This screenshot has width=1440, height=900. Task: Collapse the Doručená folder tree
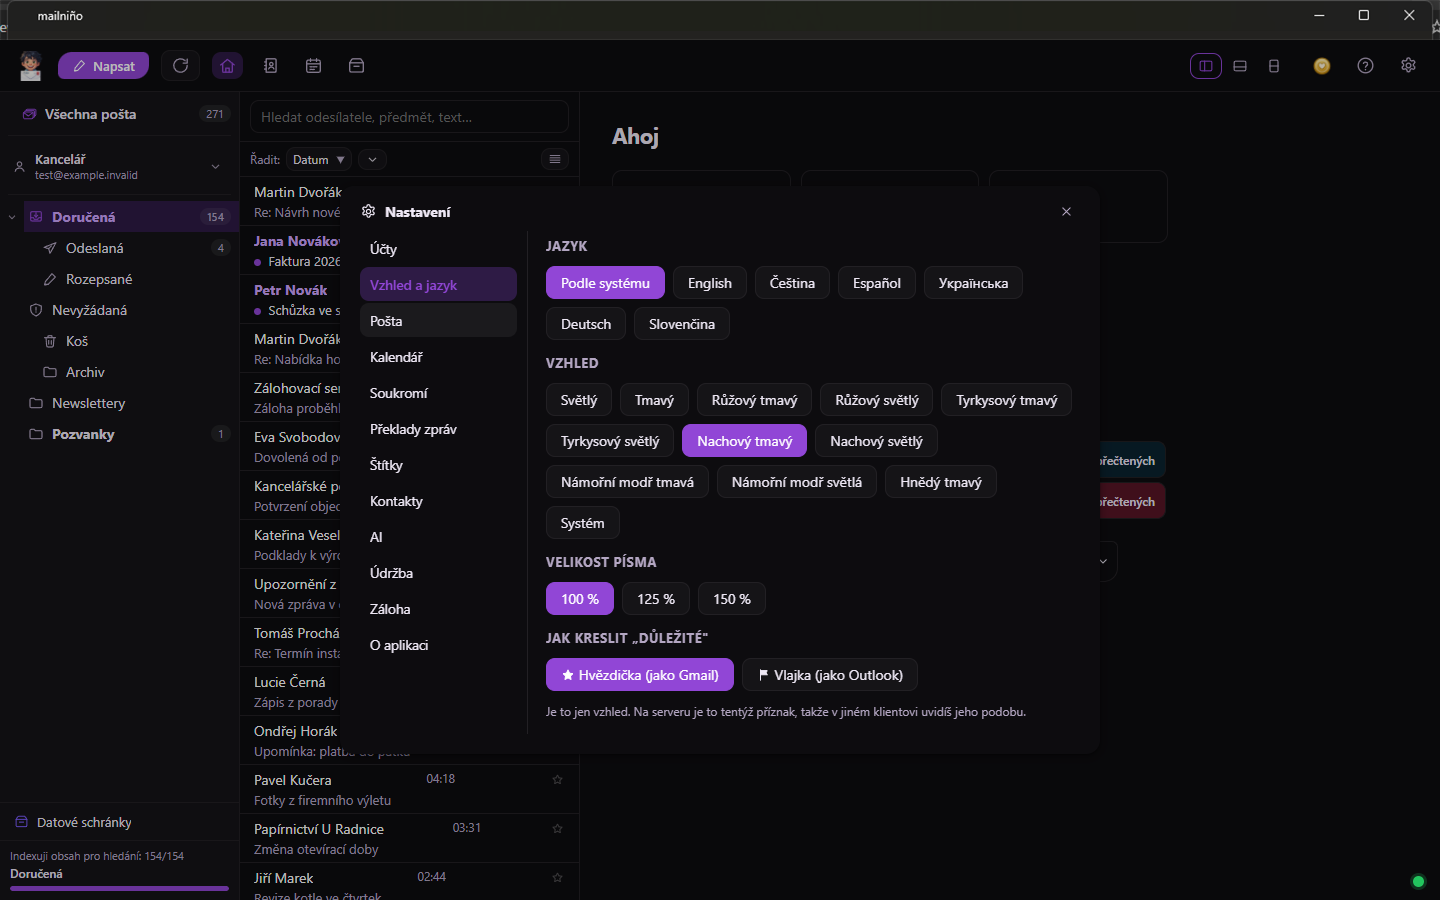[12, 217]
